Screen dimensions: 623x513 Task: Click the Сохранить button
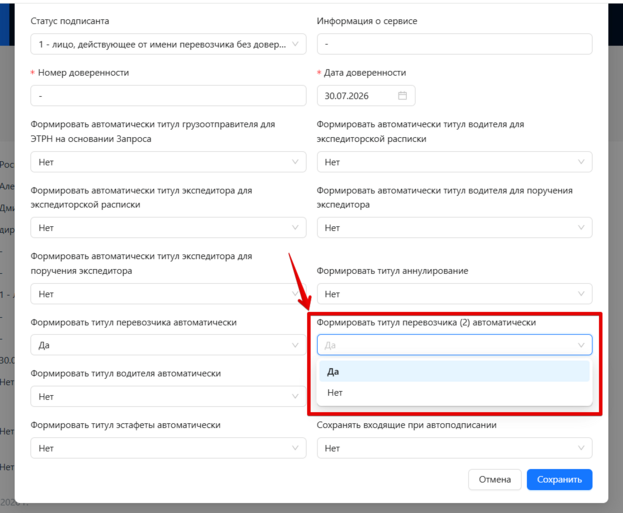tap(559, 480)
